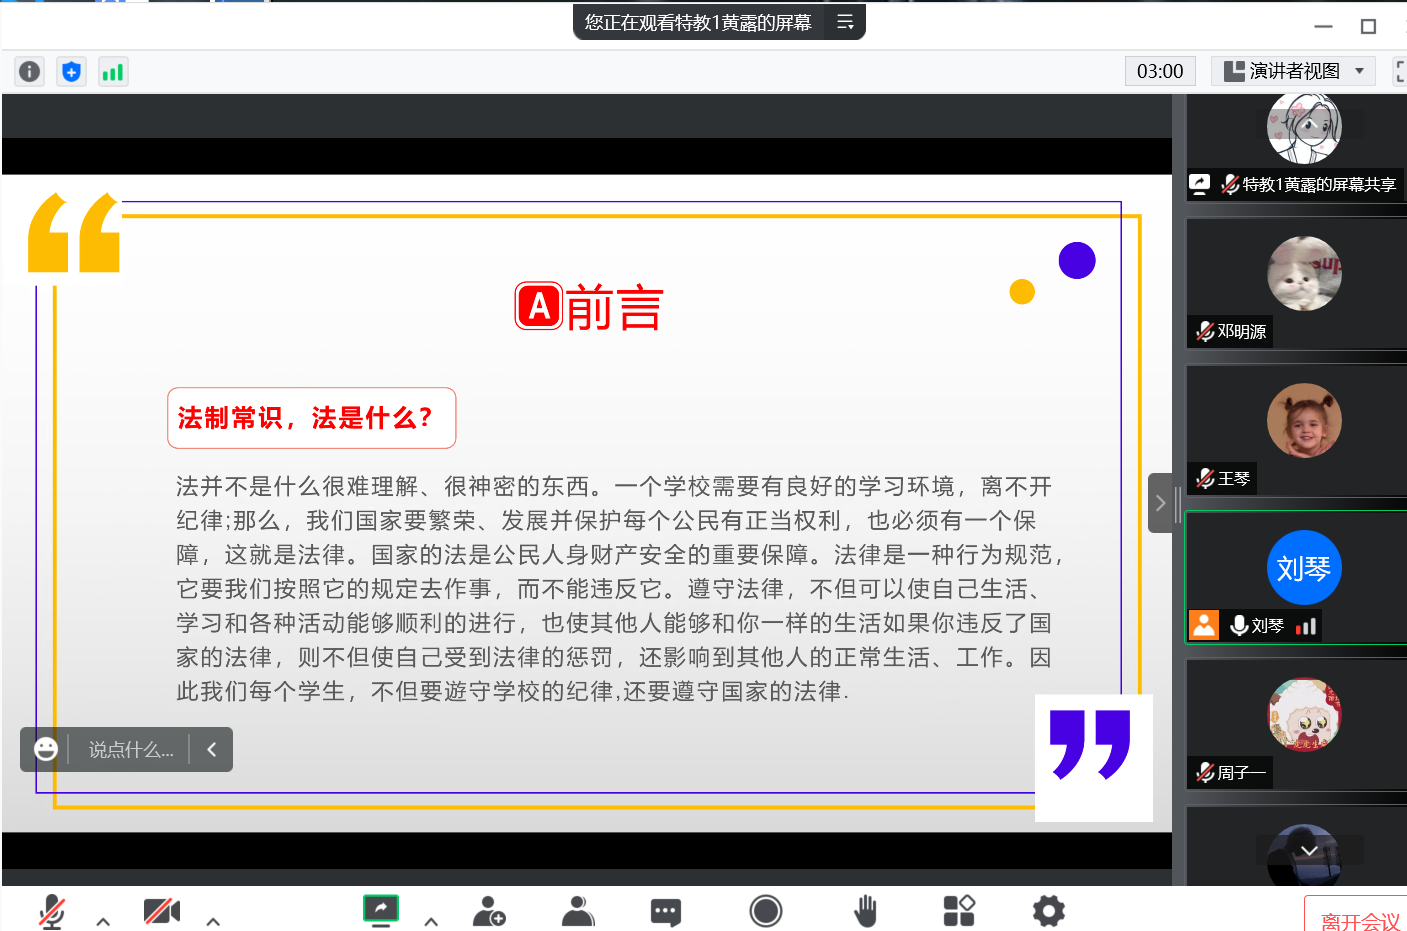This screenshot has height=931, width=1407.
Task: Open the chat bubble icon
Action: (666, 911)
